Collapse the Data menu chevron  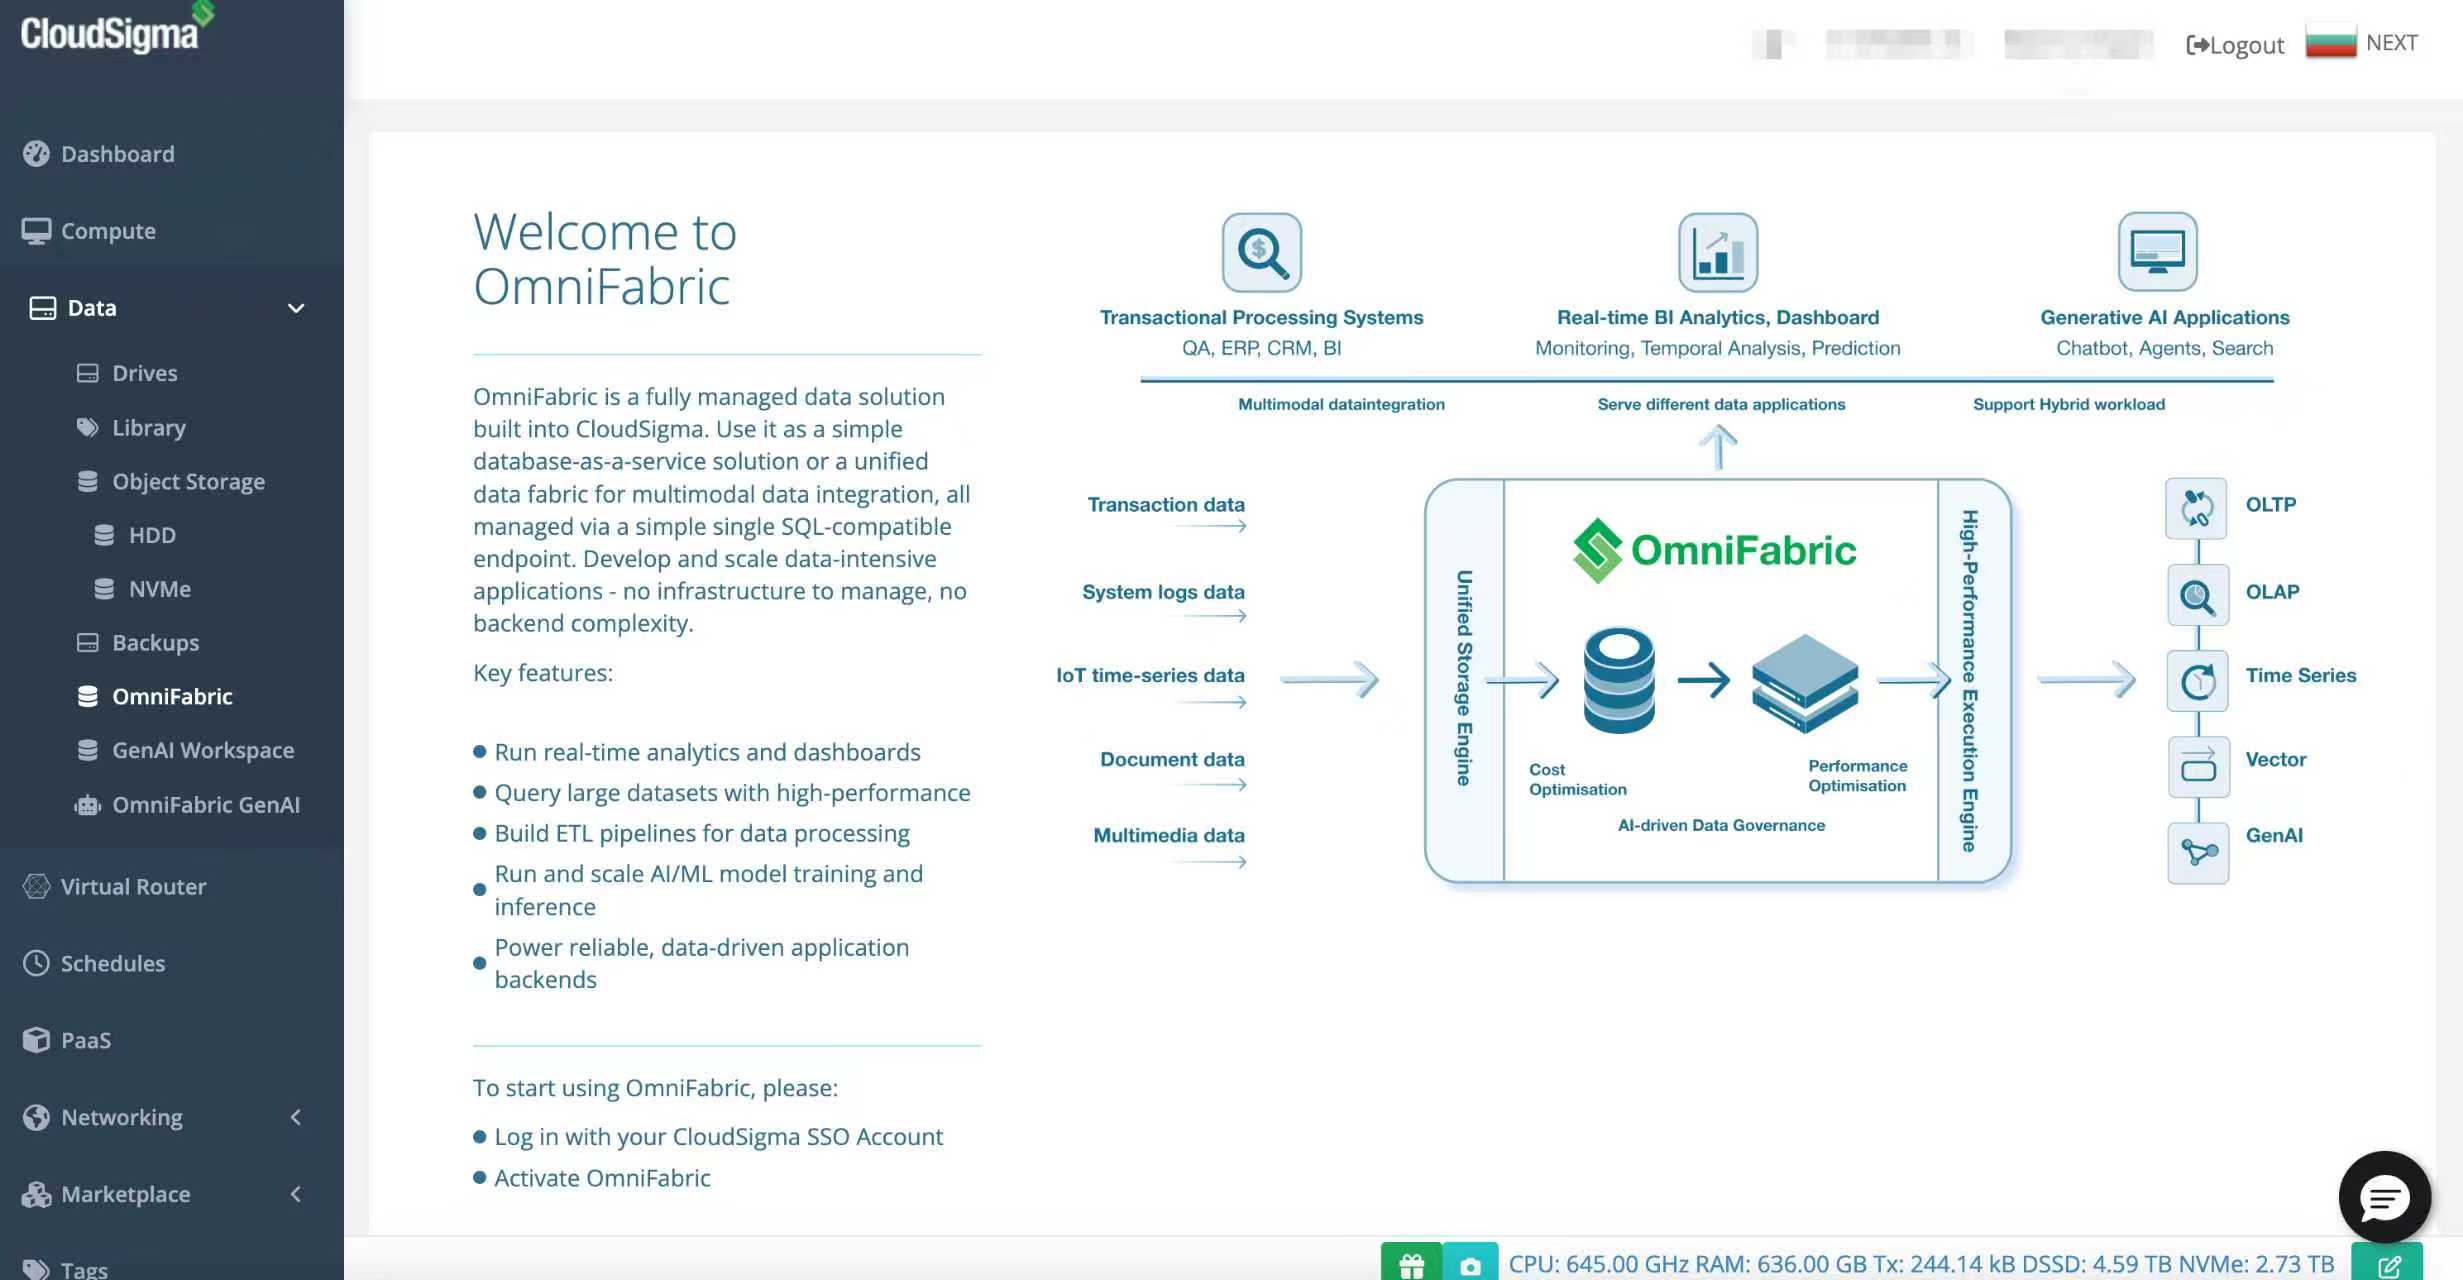pos(296,308)
